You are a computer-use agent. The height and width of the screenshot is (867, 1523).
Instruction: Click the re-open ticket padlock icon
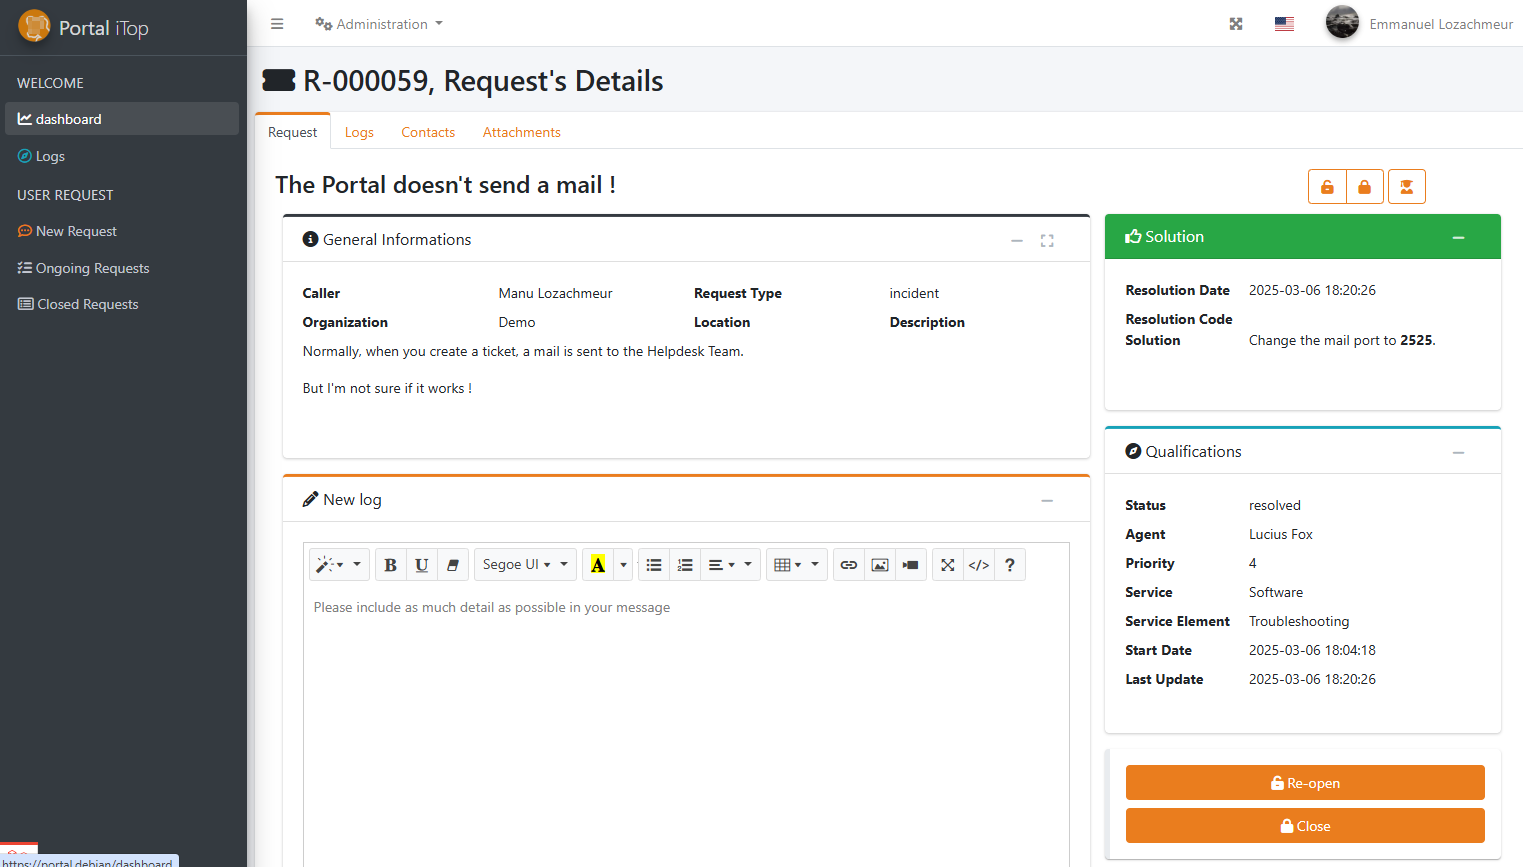(x=1327, y=186)
